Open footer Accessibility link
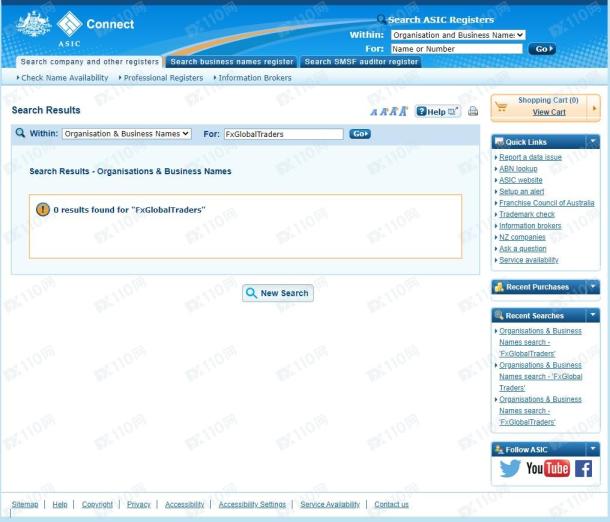This screenshot has width=610, height=522. 184,504
